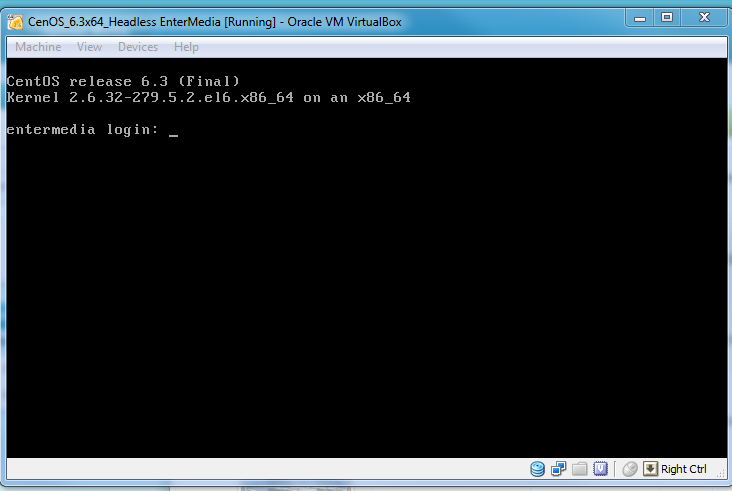732x491 pixels.
Task: Click the CentOS release 6.3 text line
Action: point(123,81)
